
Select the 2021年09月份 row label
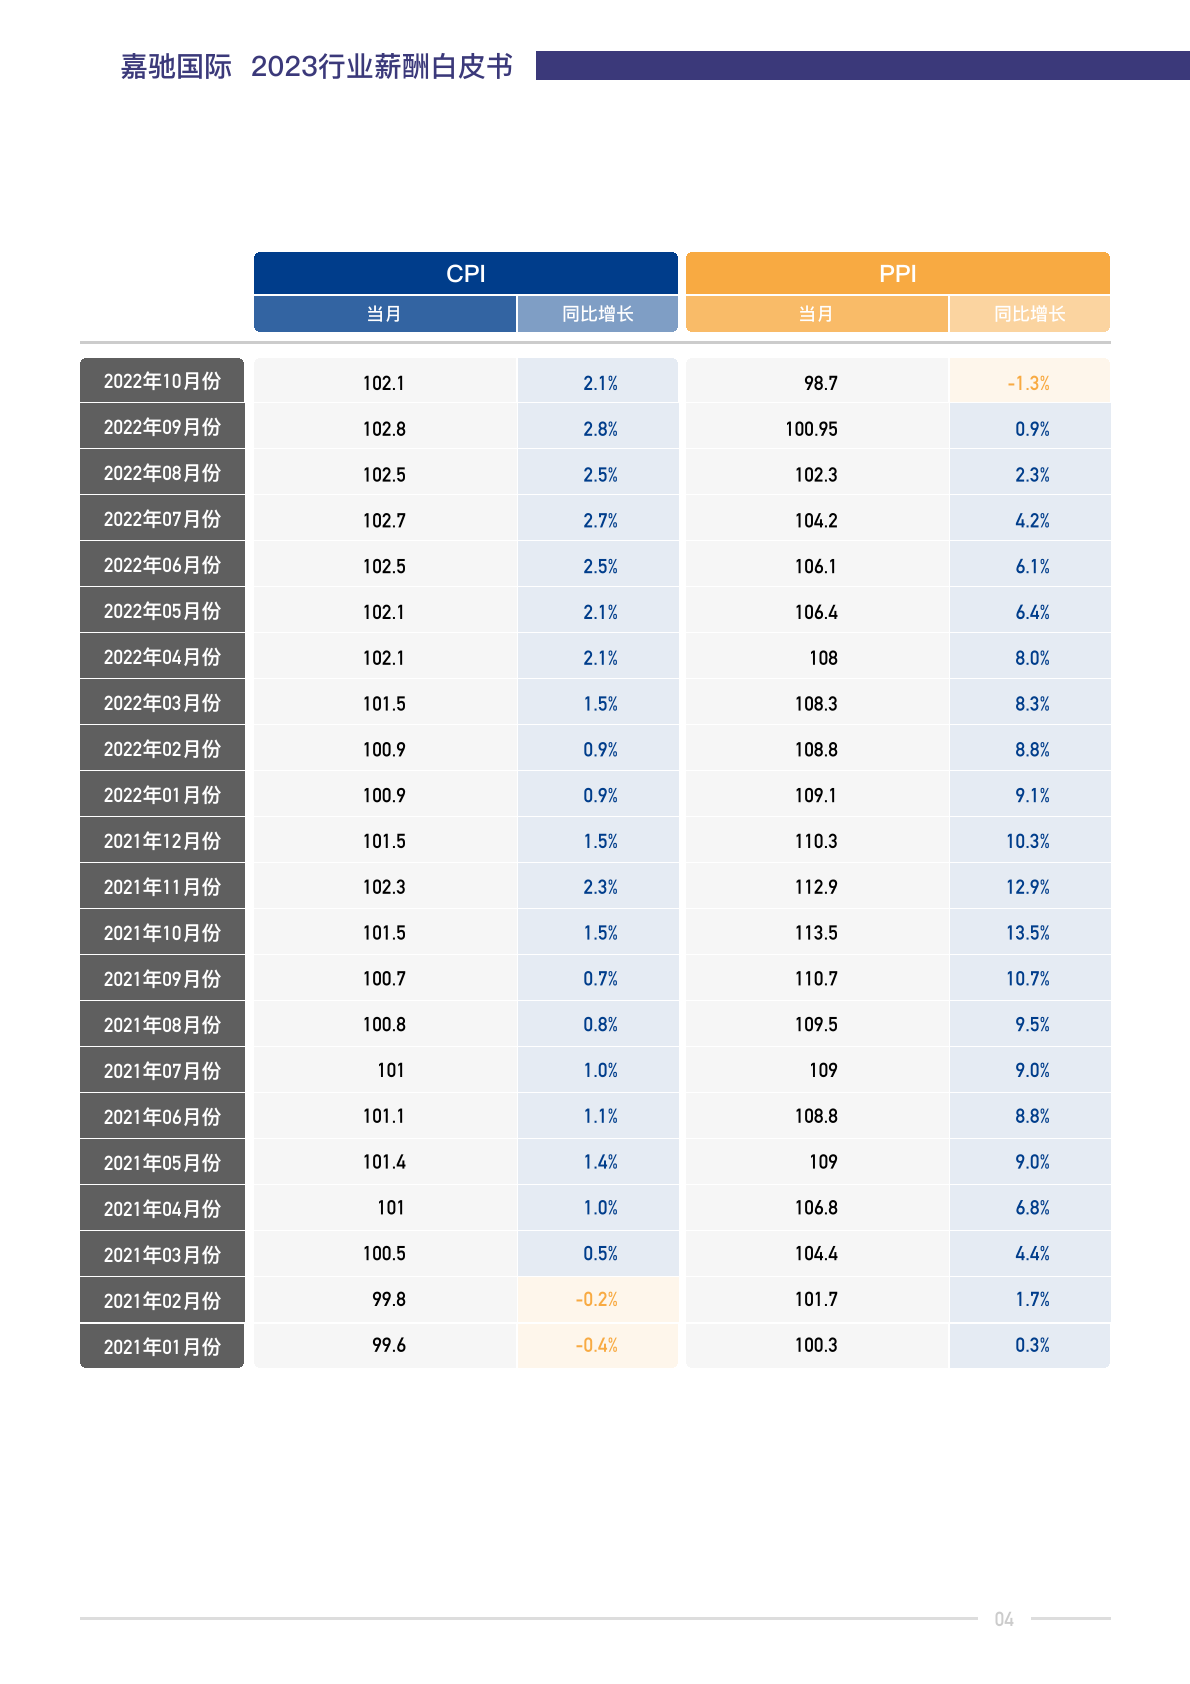[162, 979]
